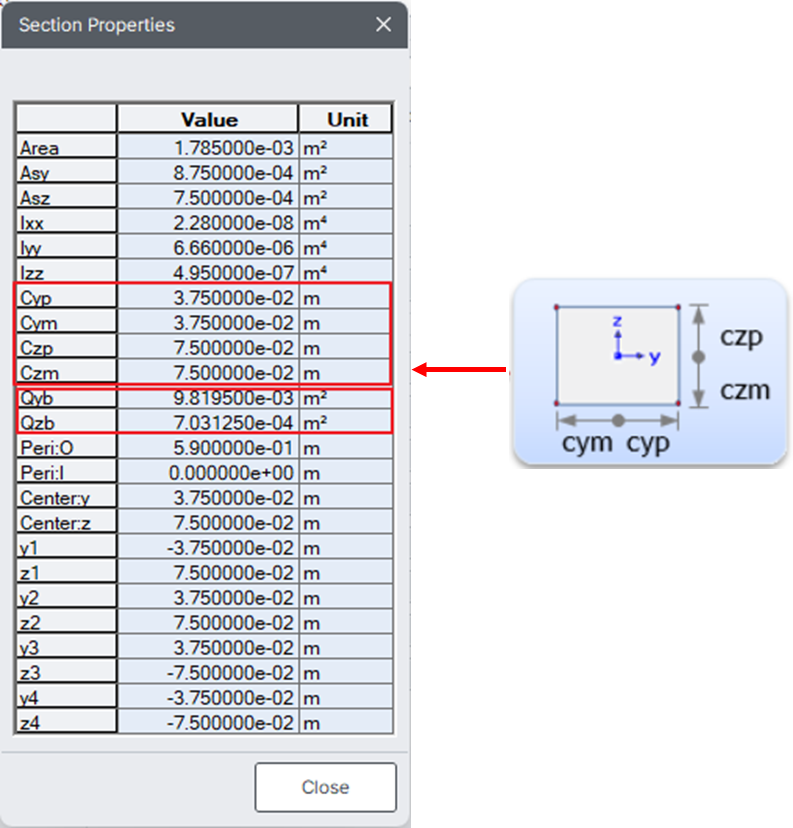Screen dimensions: 793x828
Task: Click the Qzb row label
Action: [66, 422]
